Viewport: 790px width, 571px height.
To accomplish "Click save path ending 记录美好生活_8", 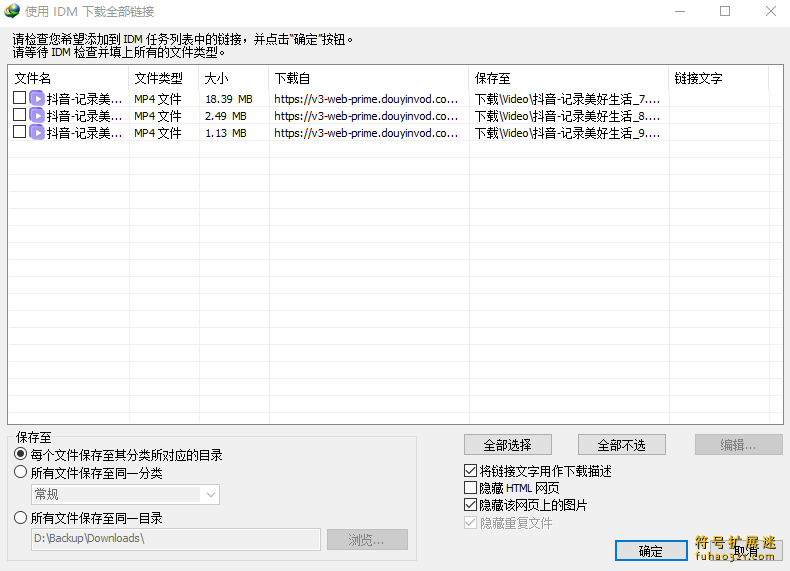I will click(x=567, y=116).
